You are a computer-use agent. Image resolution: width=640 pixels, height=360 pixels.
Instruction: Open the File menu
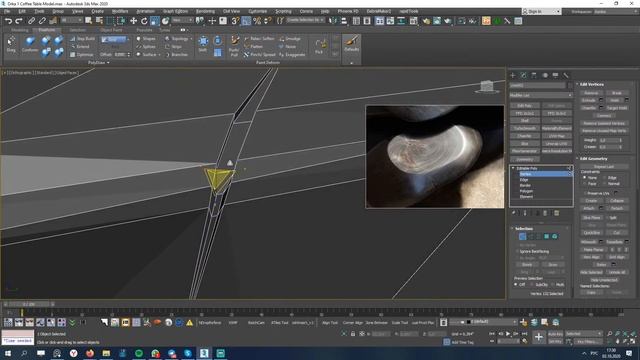(7, 11)
